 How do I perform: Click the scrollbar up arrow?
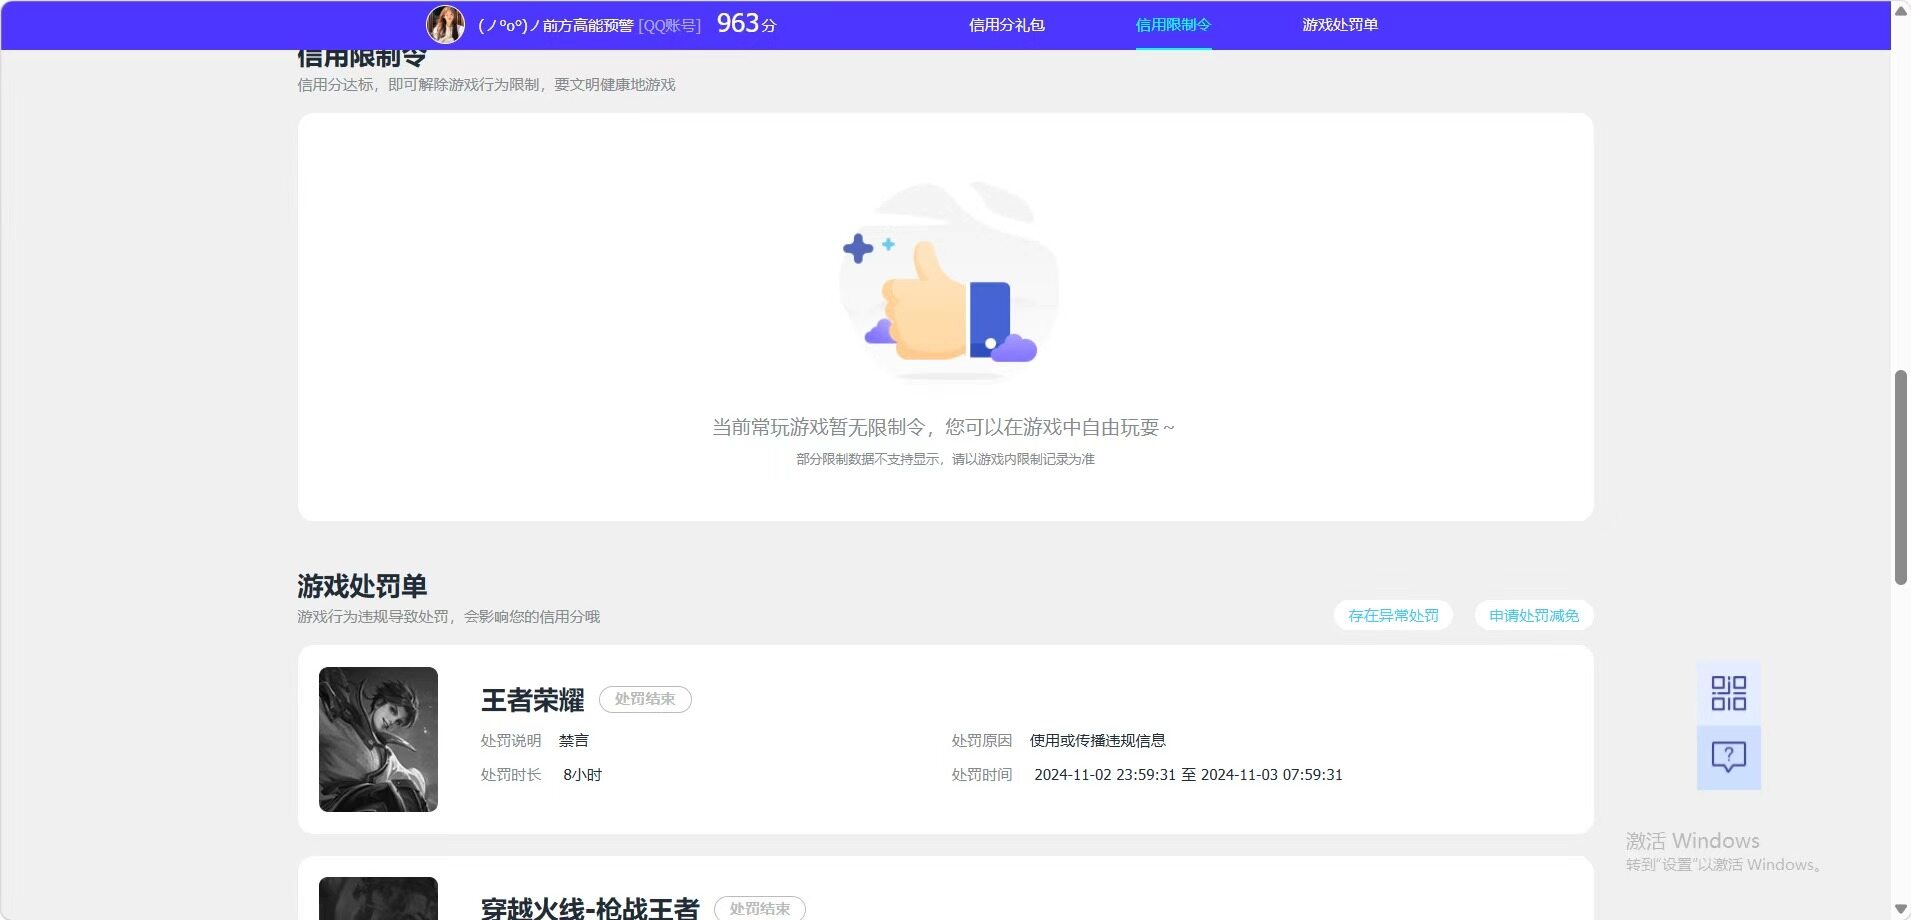tap(1901, 10)
